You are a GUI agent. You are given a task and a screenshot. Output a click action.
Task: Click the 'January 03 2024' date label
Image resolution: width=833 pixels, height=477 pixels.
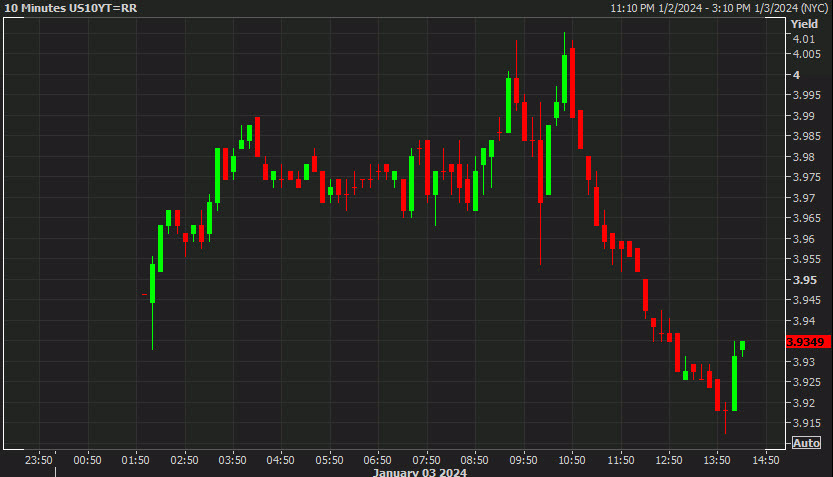[x=420, y=472]
